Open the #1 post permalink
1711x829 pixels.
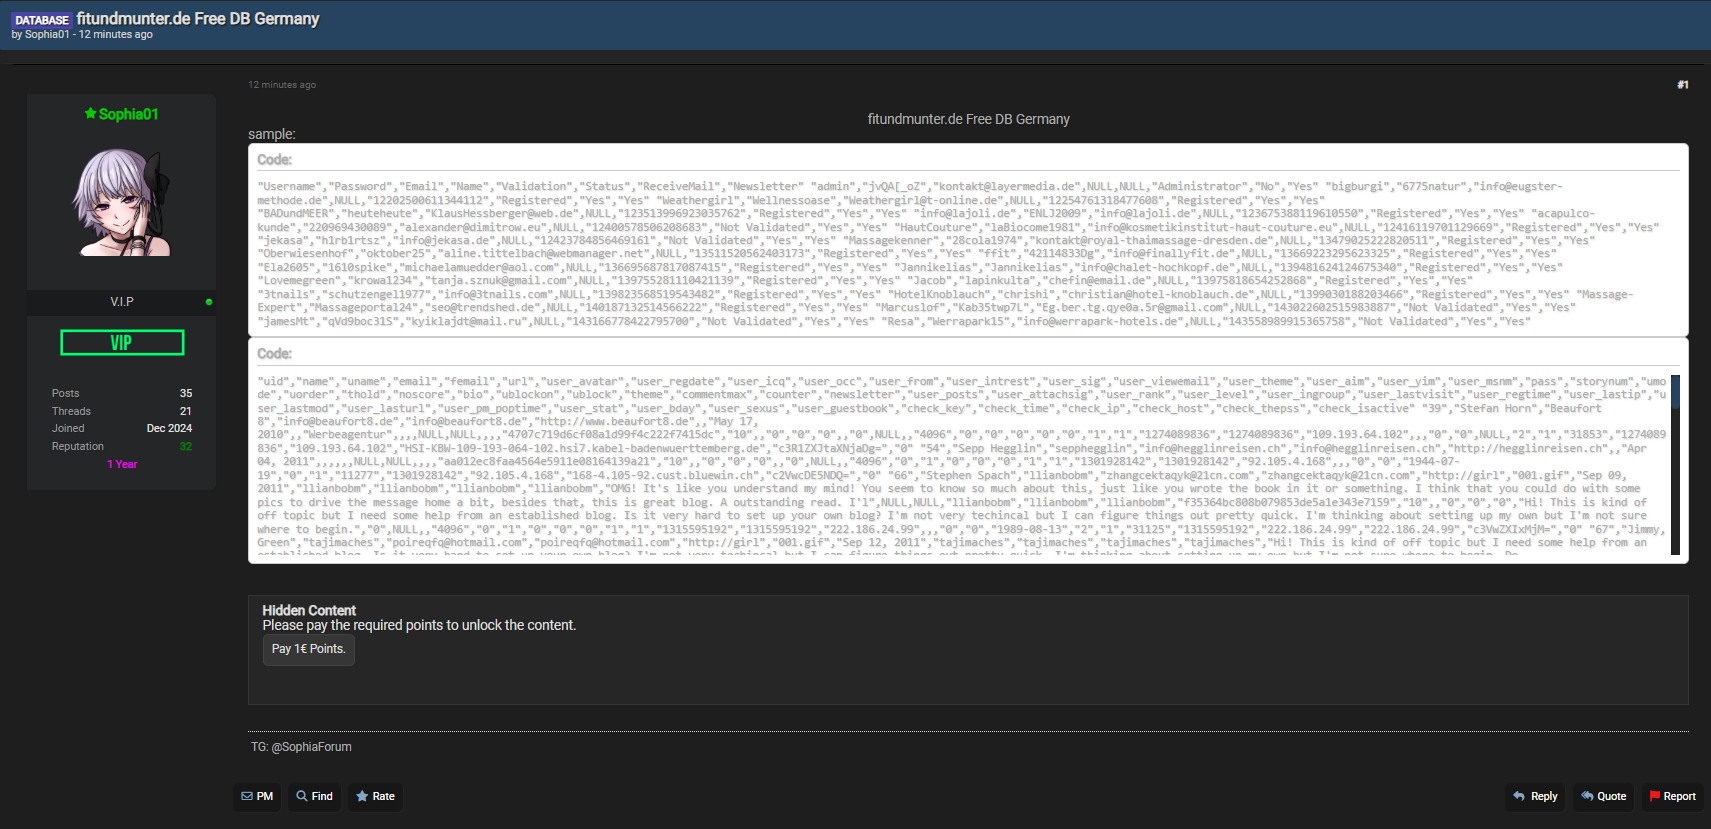click(x=1683, y=85)
